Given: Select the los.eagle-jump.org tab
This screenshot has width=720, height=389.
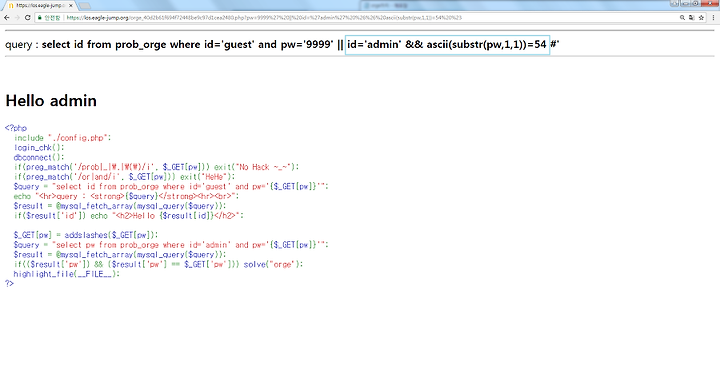Looking at the screenshot, I should tap(40, 6).
